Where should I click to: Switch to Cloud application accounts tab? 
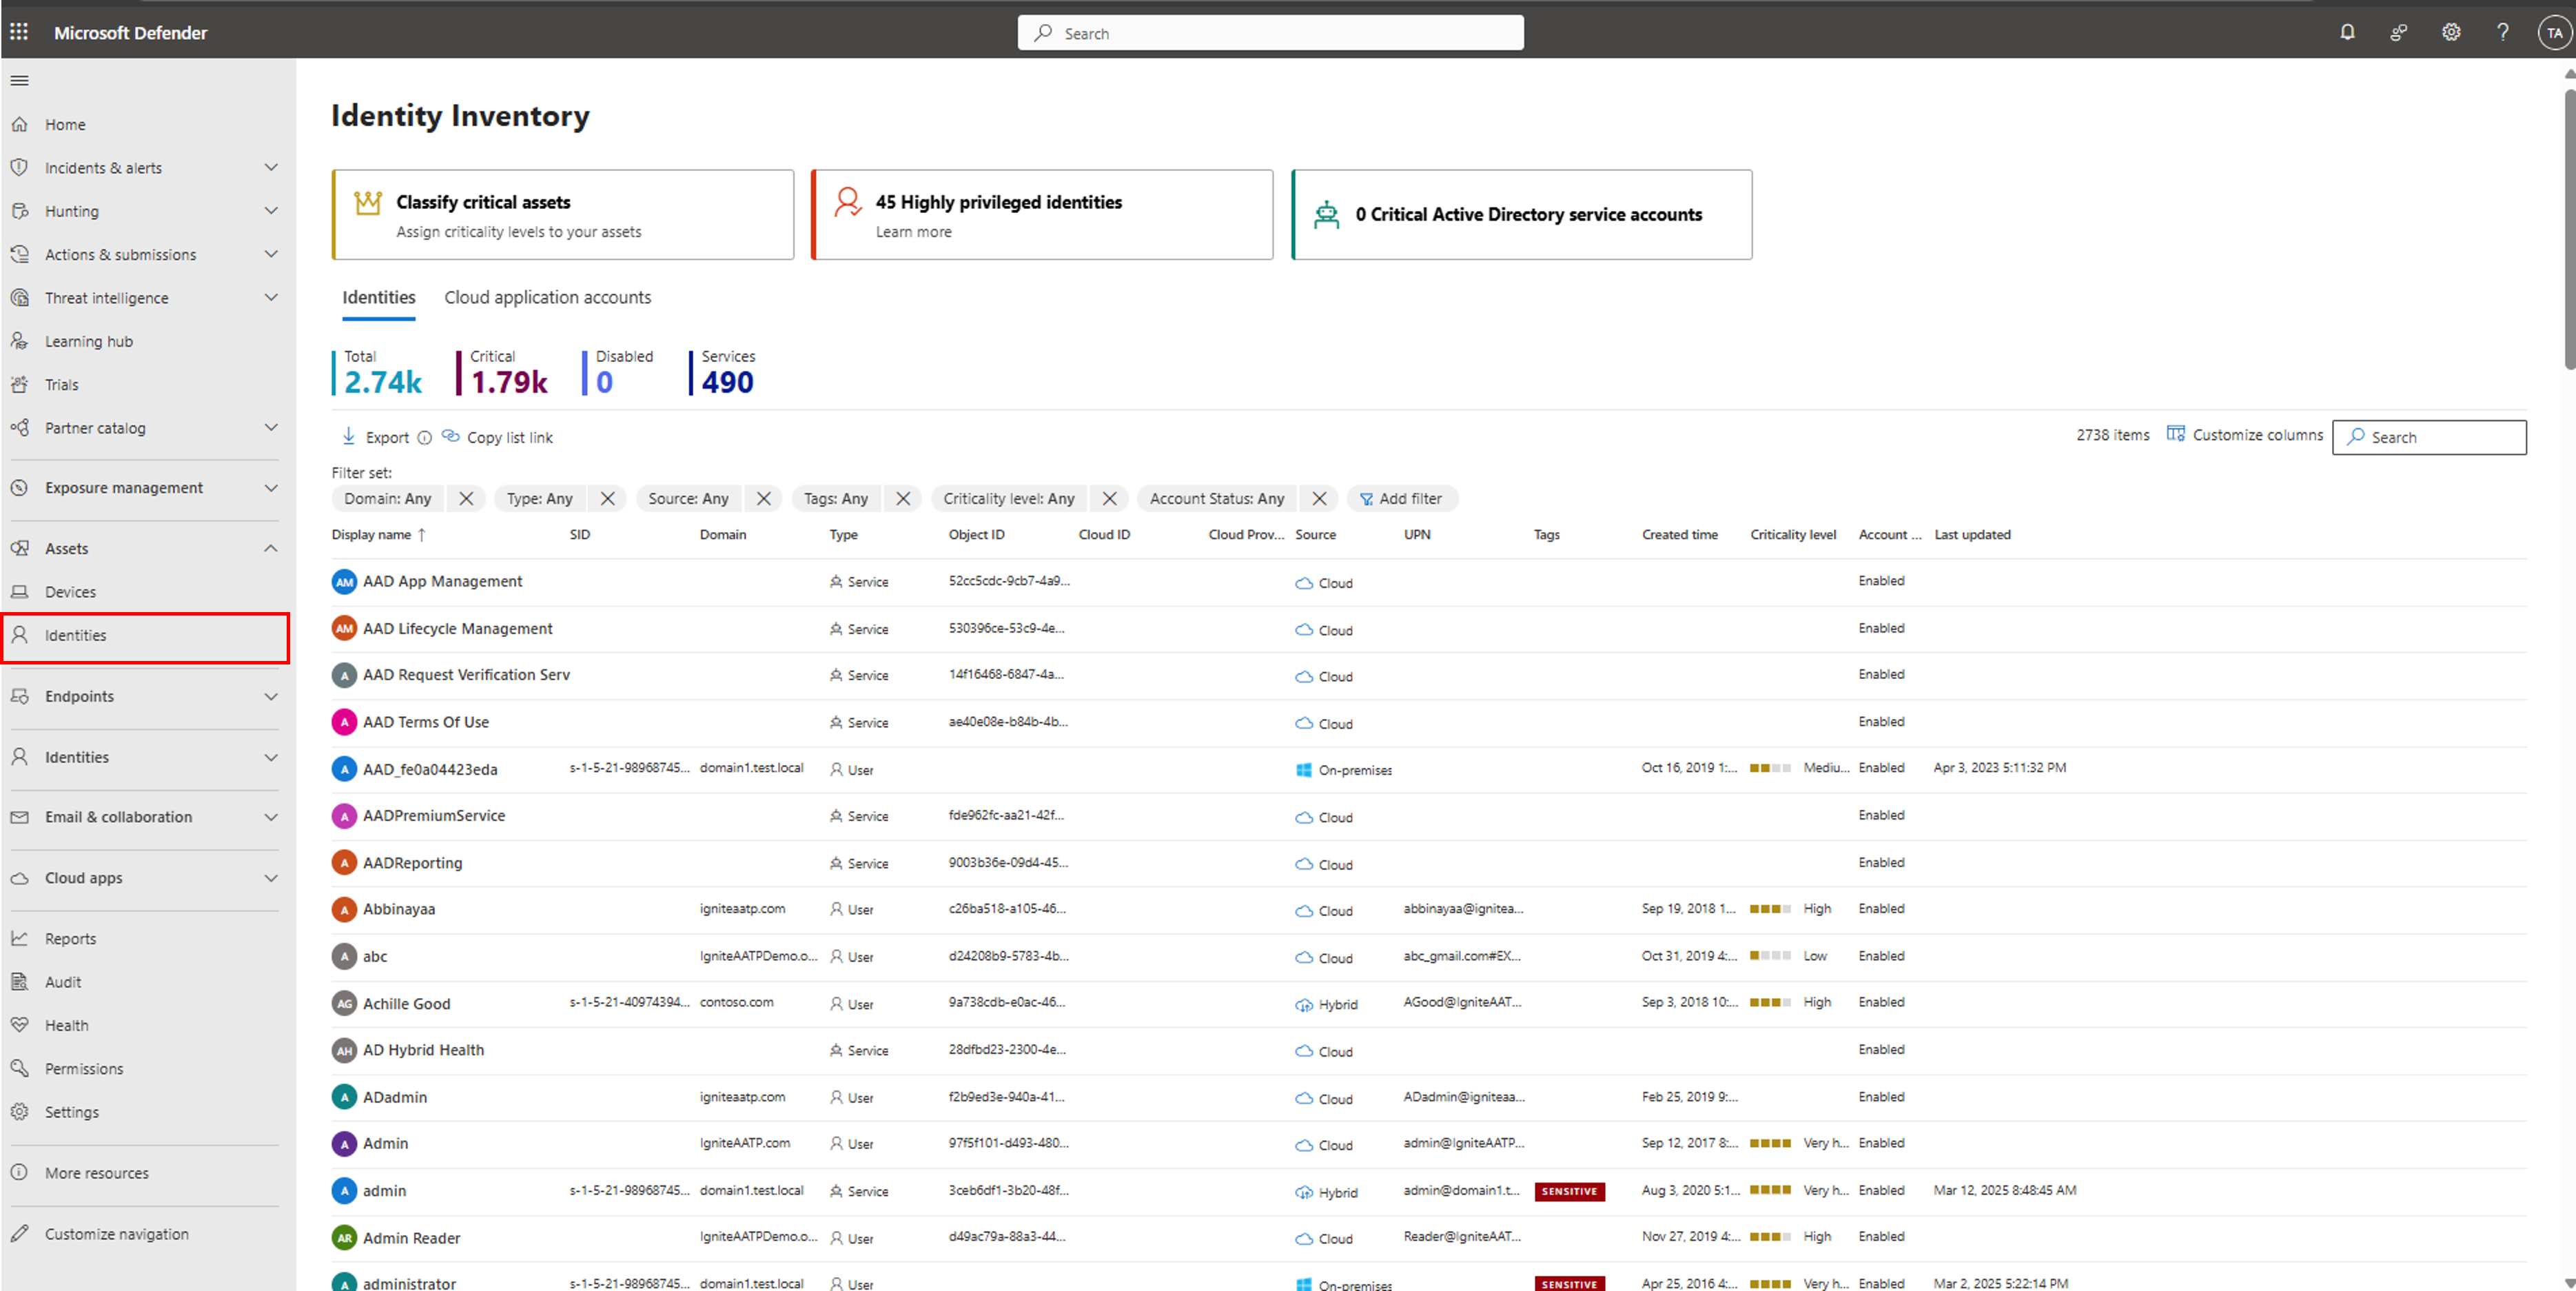pyautogui.click(x=547, y=298)
